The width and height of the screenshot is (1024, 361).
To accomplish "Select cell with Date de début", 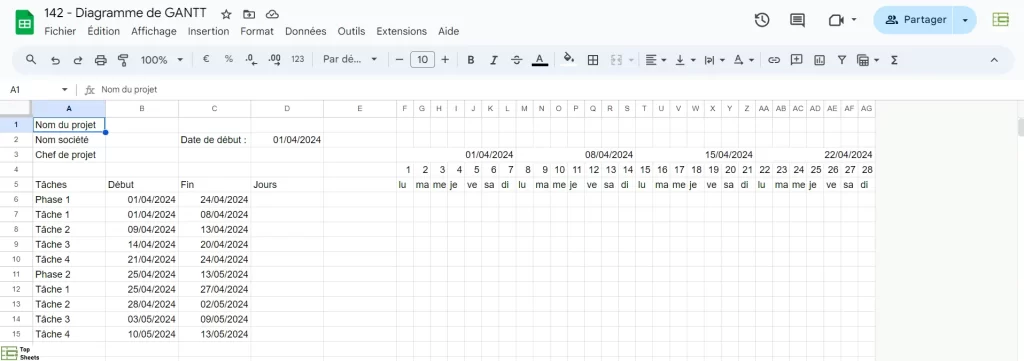I will click(x=214, y=140).
